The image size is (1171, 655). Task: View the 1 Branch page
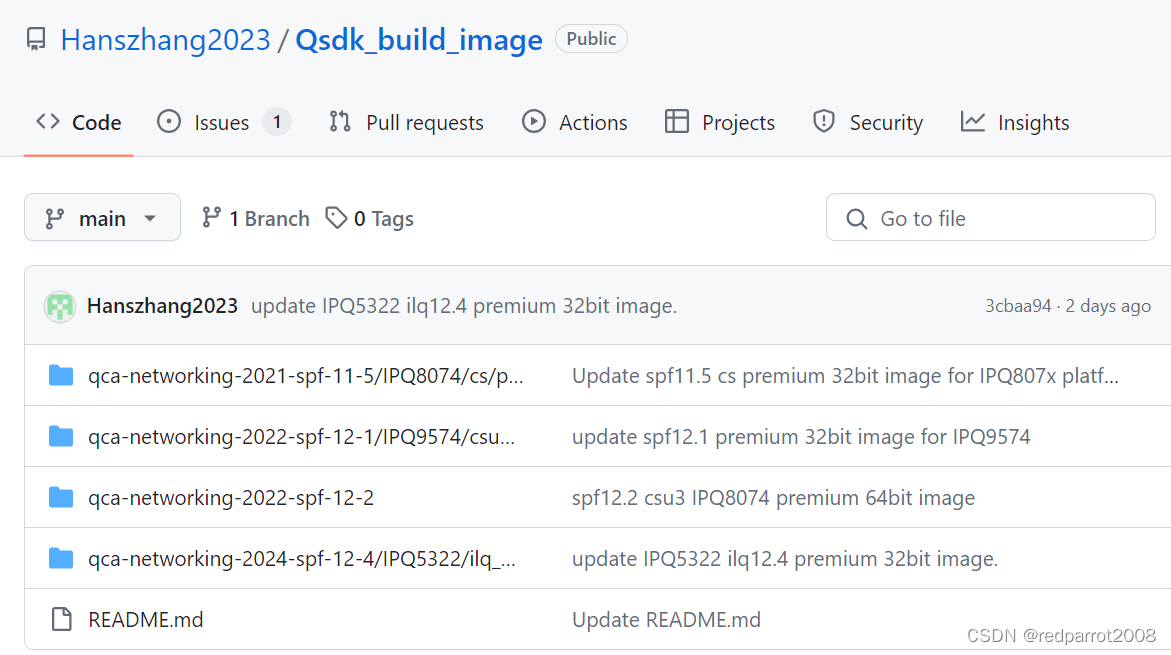(269, 218)
